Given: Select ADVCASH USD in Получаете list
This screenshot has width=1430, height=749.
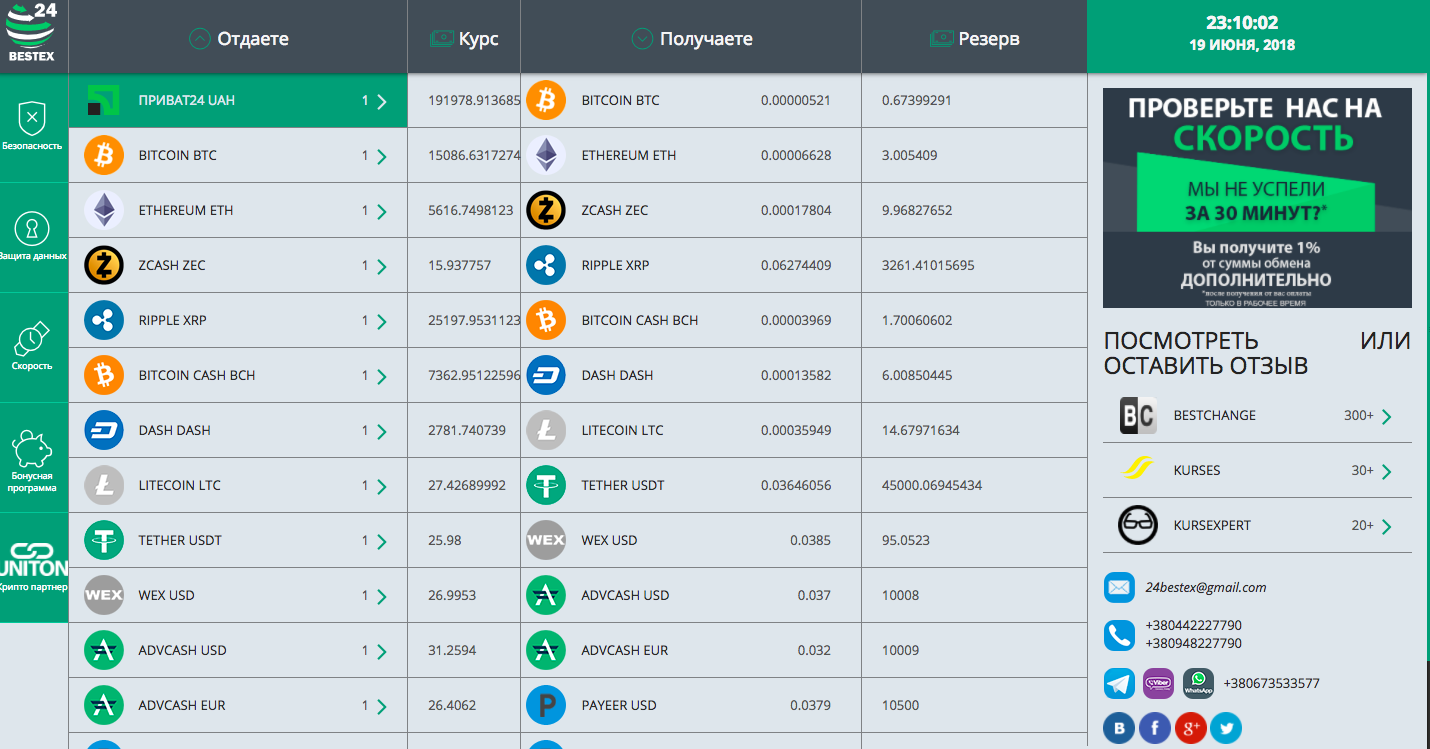Looking at the screenshot, I should (x=691, y=595).
